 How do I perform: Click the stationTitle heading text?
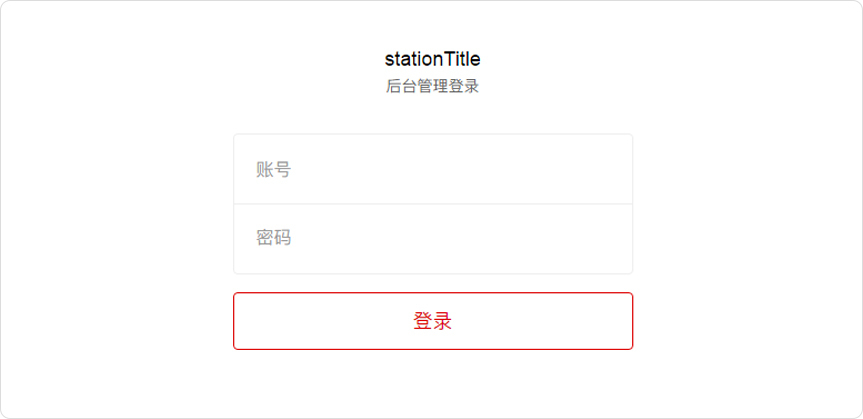click(x=432, y=59)
